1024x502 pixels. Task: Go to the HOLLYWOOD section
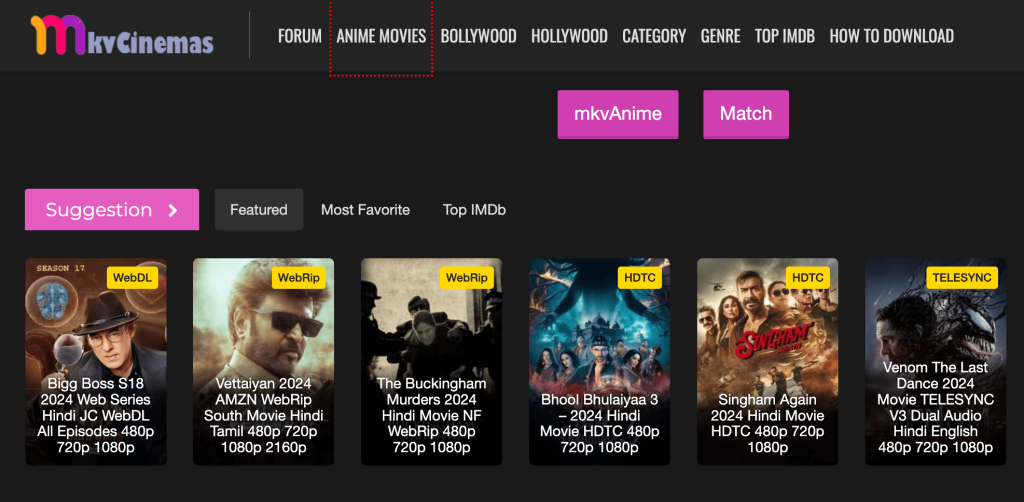coord(569,36)
